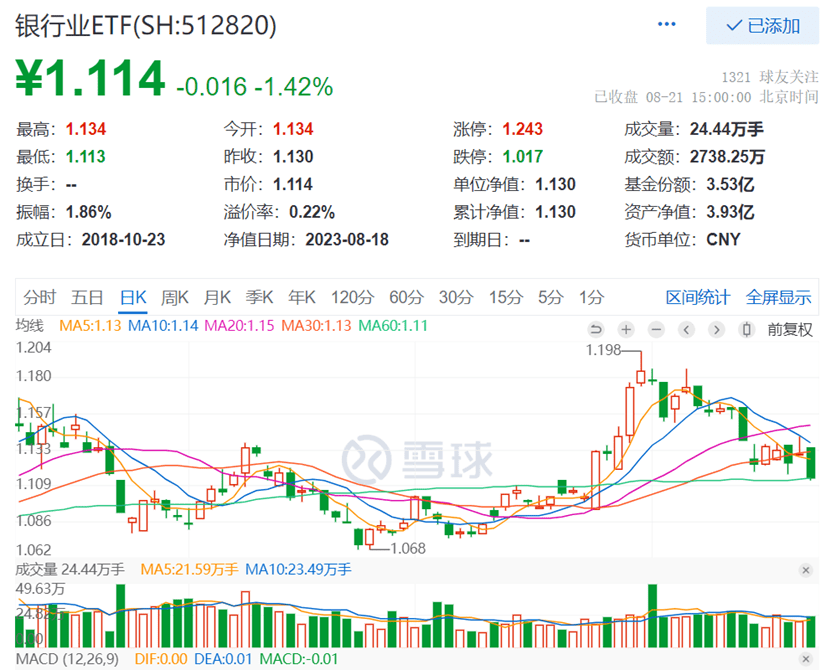Zoom in the K-line chart with plus icon
Screen dimensions: 831x670
(x=626, y=329)
